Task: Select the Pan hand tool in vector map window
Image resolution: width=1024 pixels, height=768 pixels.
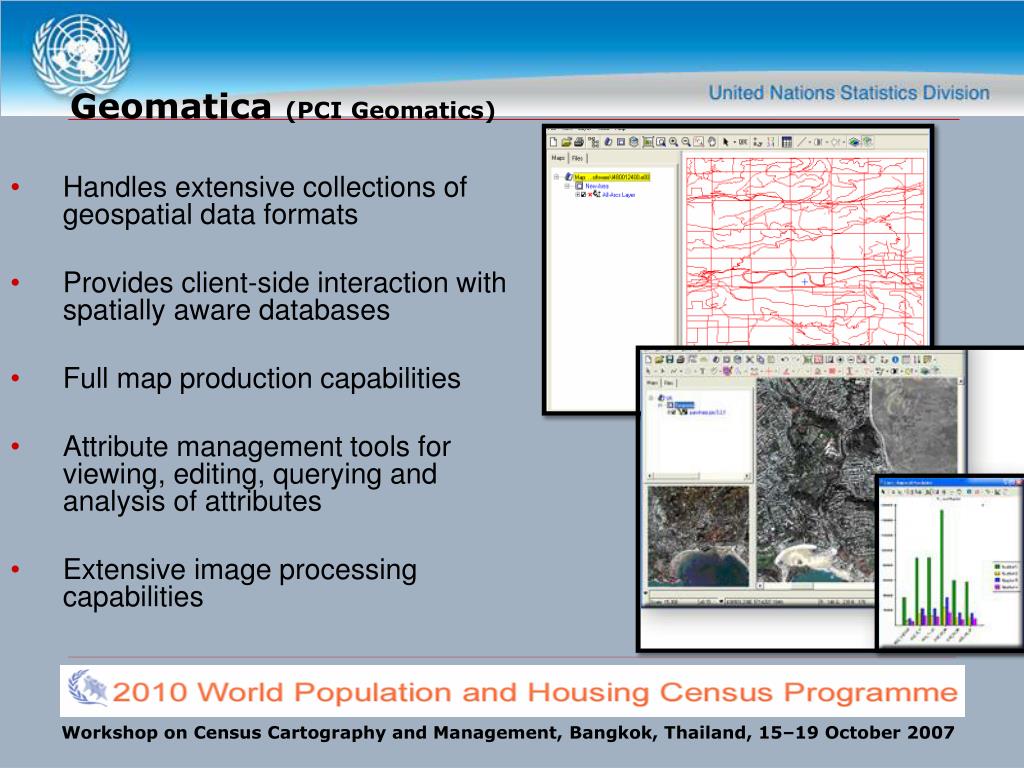Action: point(712,142)
